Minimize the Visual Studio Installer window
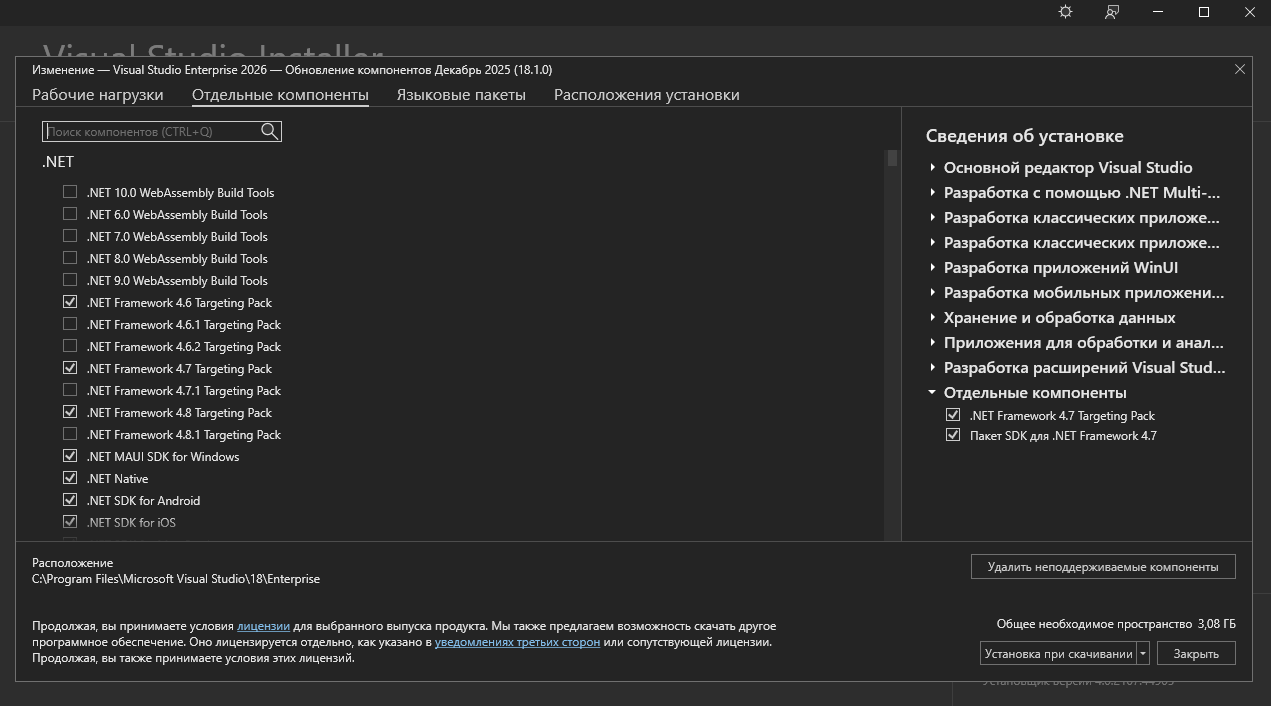This screenshot has height=706, width=1271. (1158, 12)
